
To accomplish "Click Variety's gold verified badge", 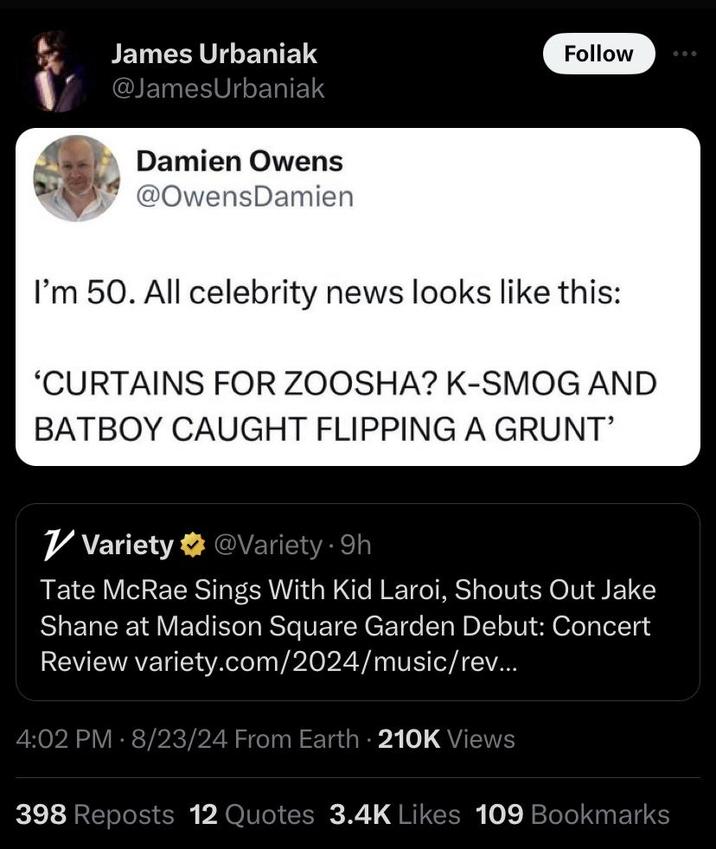I will point(191,545).
